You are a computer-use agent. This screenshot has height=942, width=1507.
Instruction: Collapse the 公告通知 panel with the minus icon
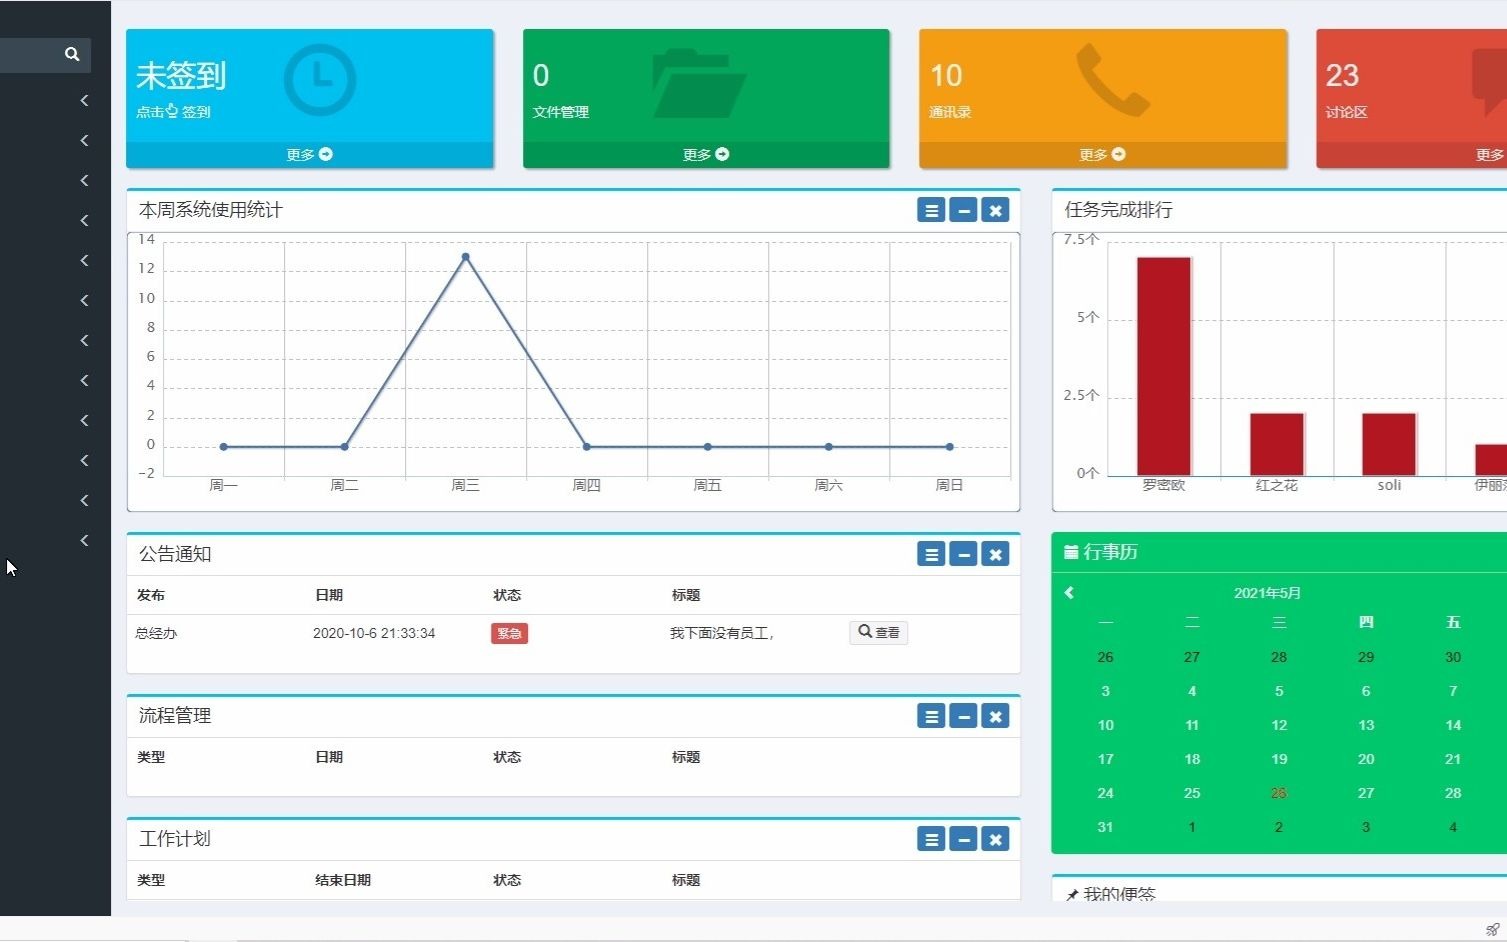click(x=963, y=554)
